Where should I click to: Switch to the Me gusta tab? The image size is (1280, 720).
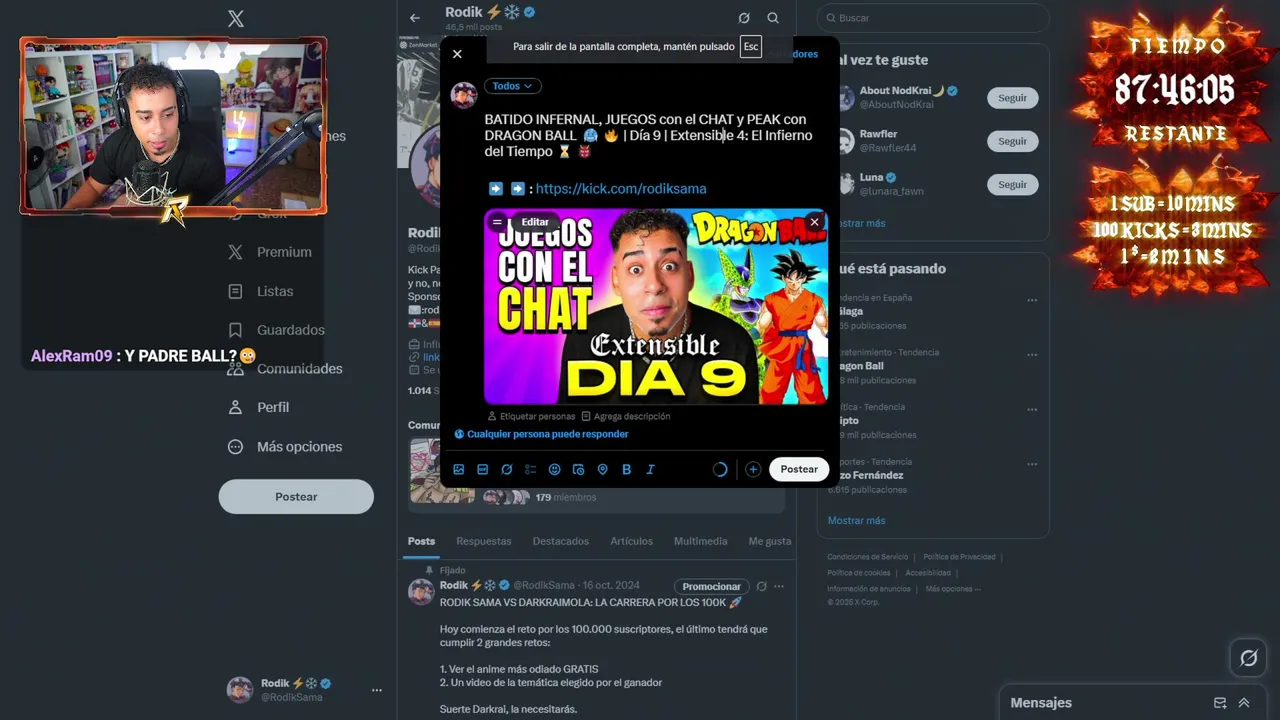[770, 541]
